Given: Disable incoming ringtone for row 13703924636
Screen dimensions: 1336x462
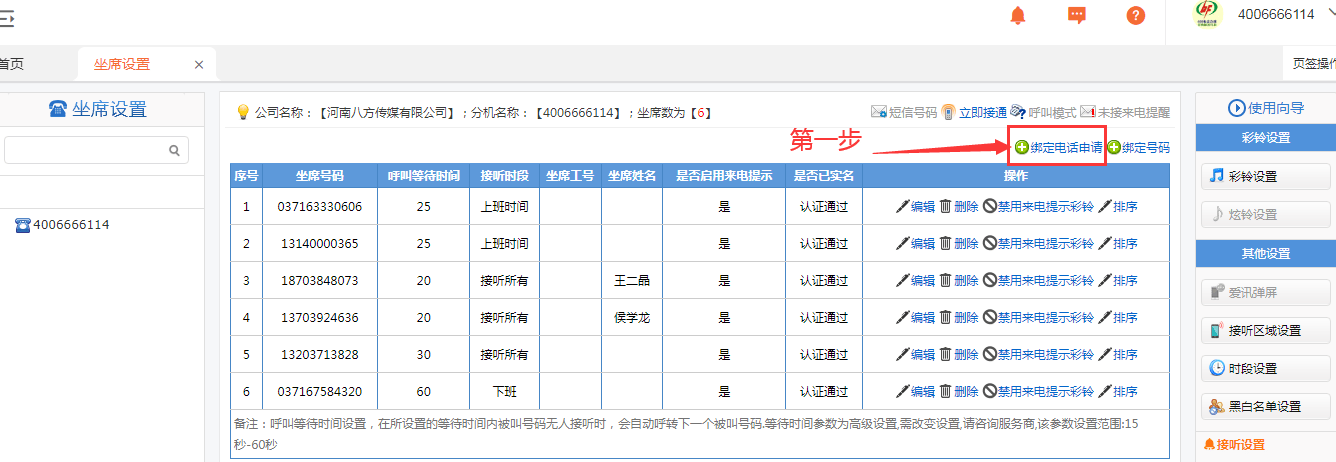Looking at the screenshot, I should pyautogui.click(x=1038, y=318).
